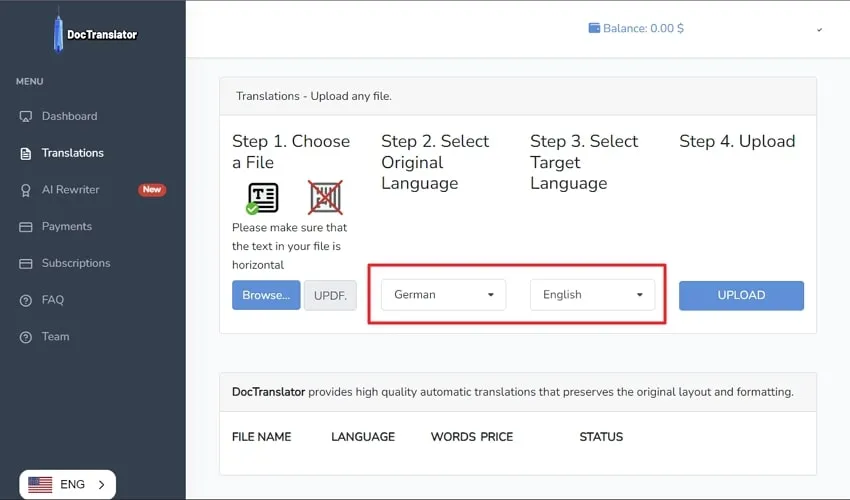Go to the Subscriptions page
The image size is (850, 500).
coord(76,263)
